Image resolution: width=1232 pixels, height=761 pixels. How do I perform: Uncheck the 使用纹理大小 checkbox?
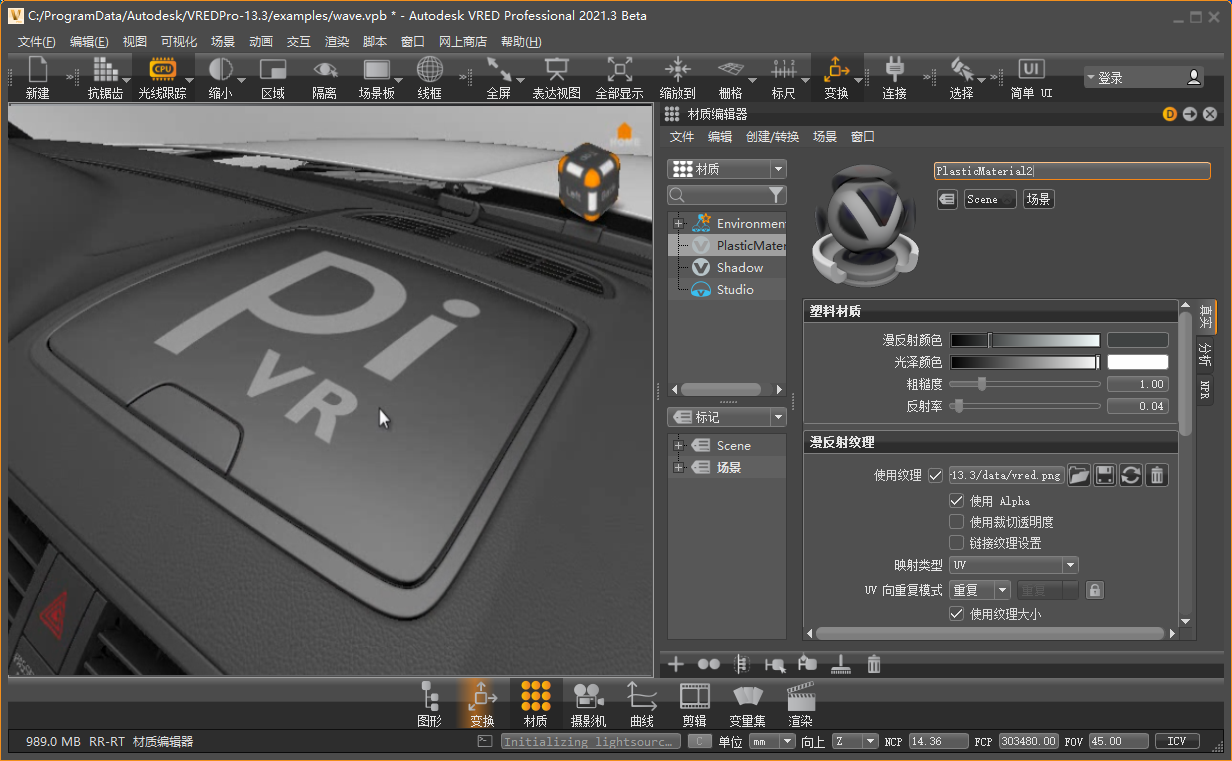(956, 614)
